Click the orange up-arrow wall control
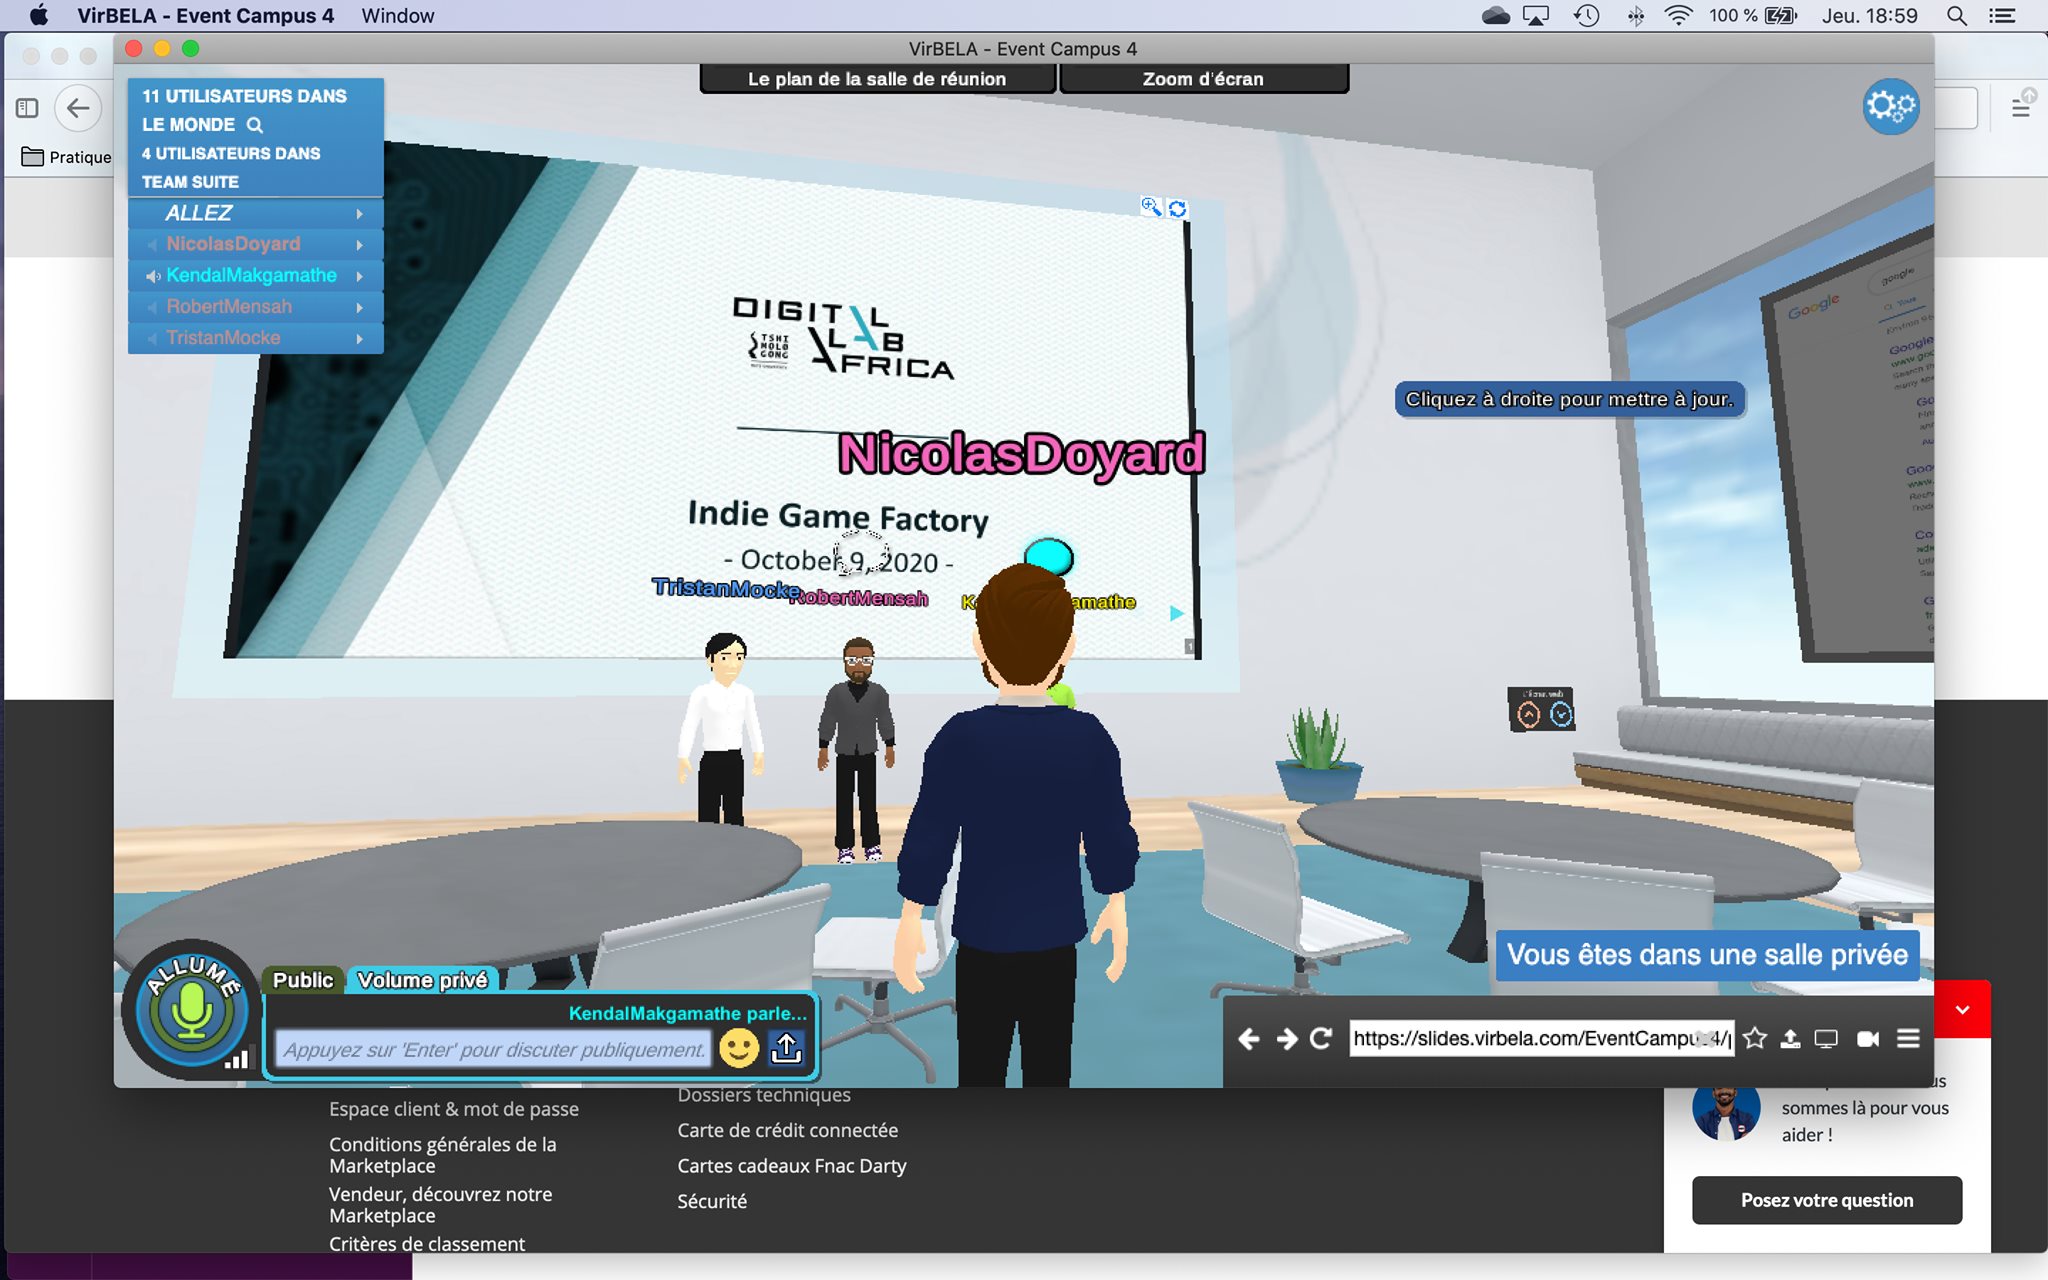The width and height of the screenshot is (2048, 1280). pos(1528,714)
